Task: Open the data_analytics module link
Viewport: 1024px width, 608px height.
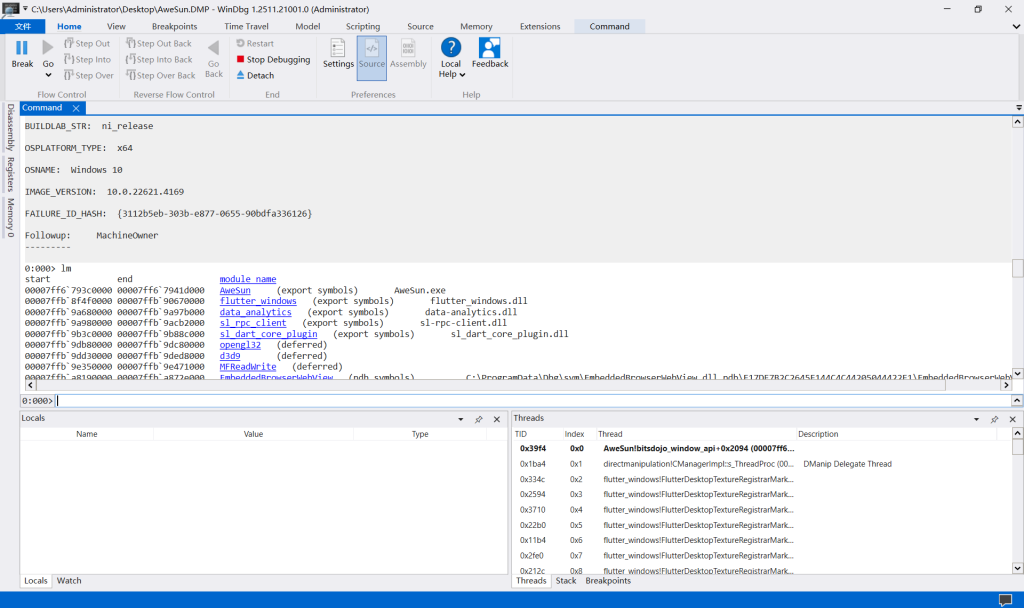Action: coord(255,312)
